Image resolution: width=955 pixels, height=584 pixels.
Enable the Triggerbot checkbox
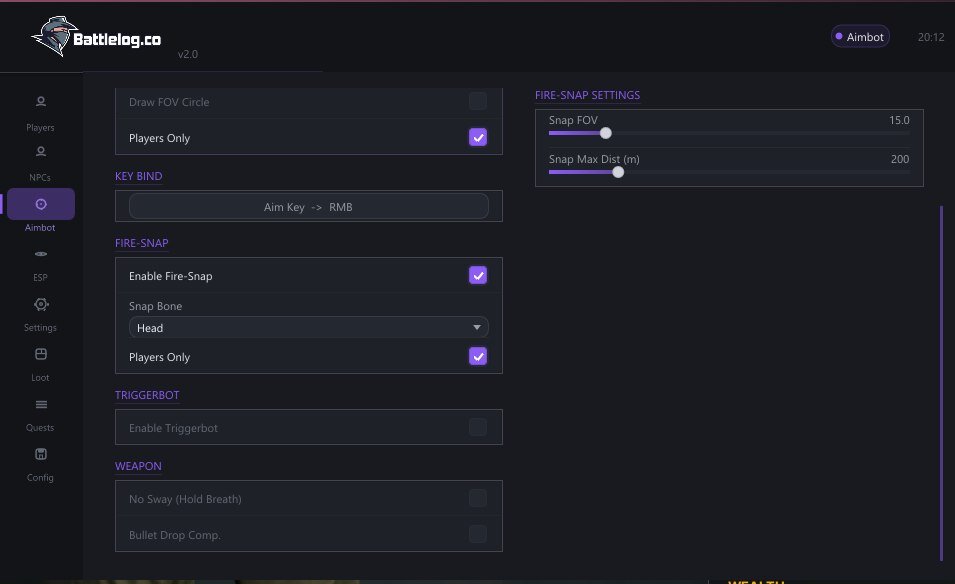(x=478, y=427)
